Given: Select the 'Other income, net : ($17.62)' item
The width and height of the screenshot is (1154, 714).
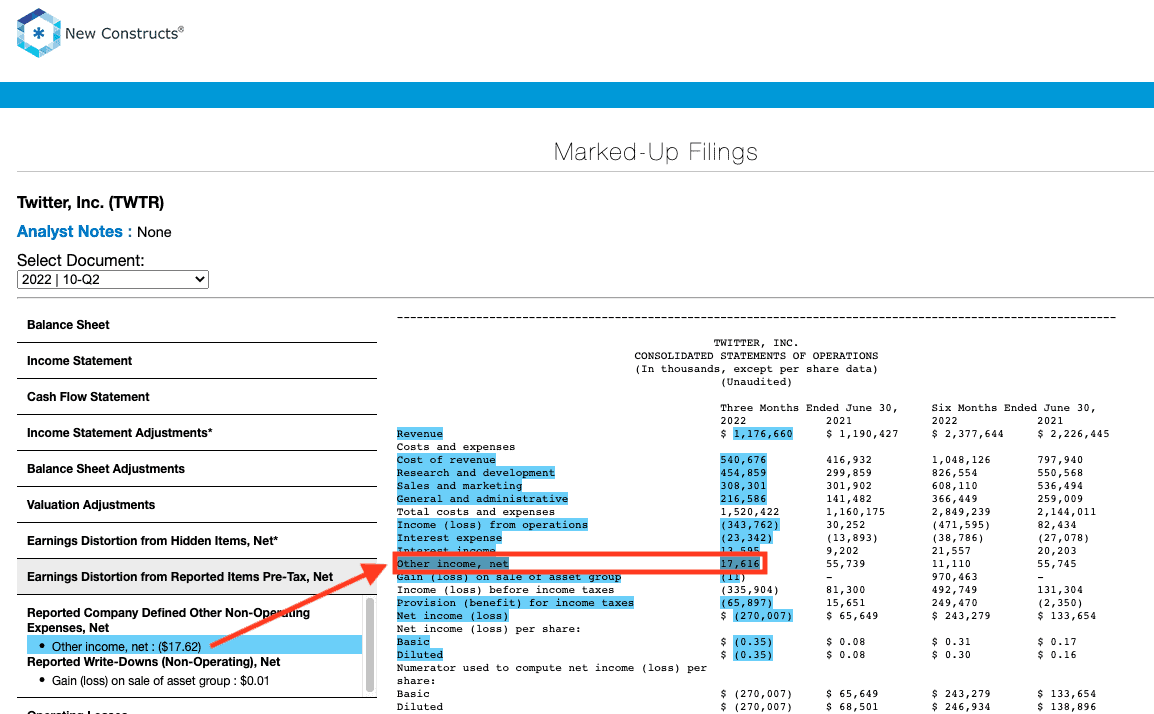Looking at the screenshot, I should tap(194, 646).
